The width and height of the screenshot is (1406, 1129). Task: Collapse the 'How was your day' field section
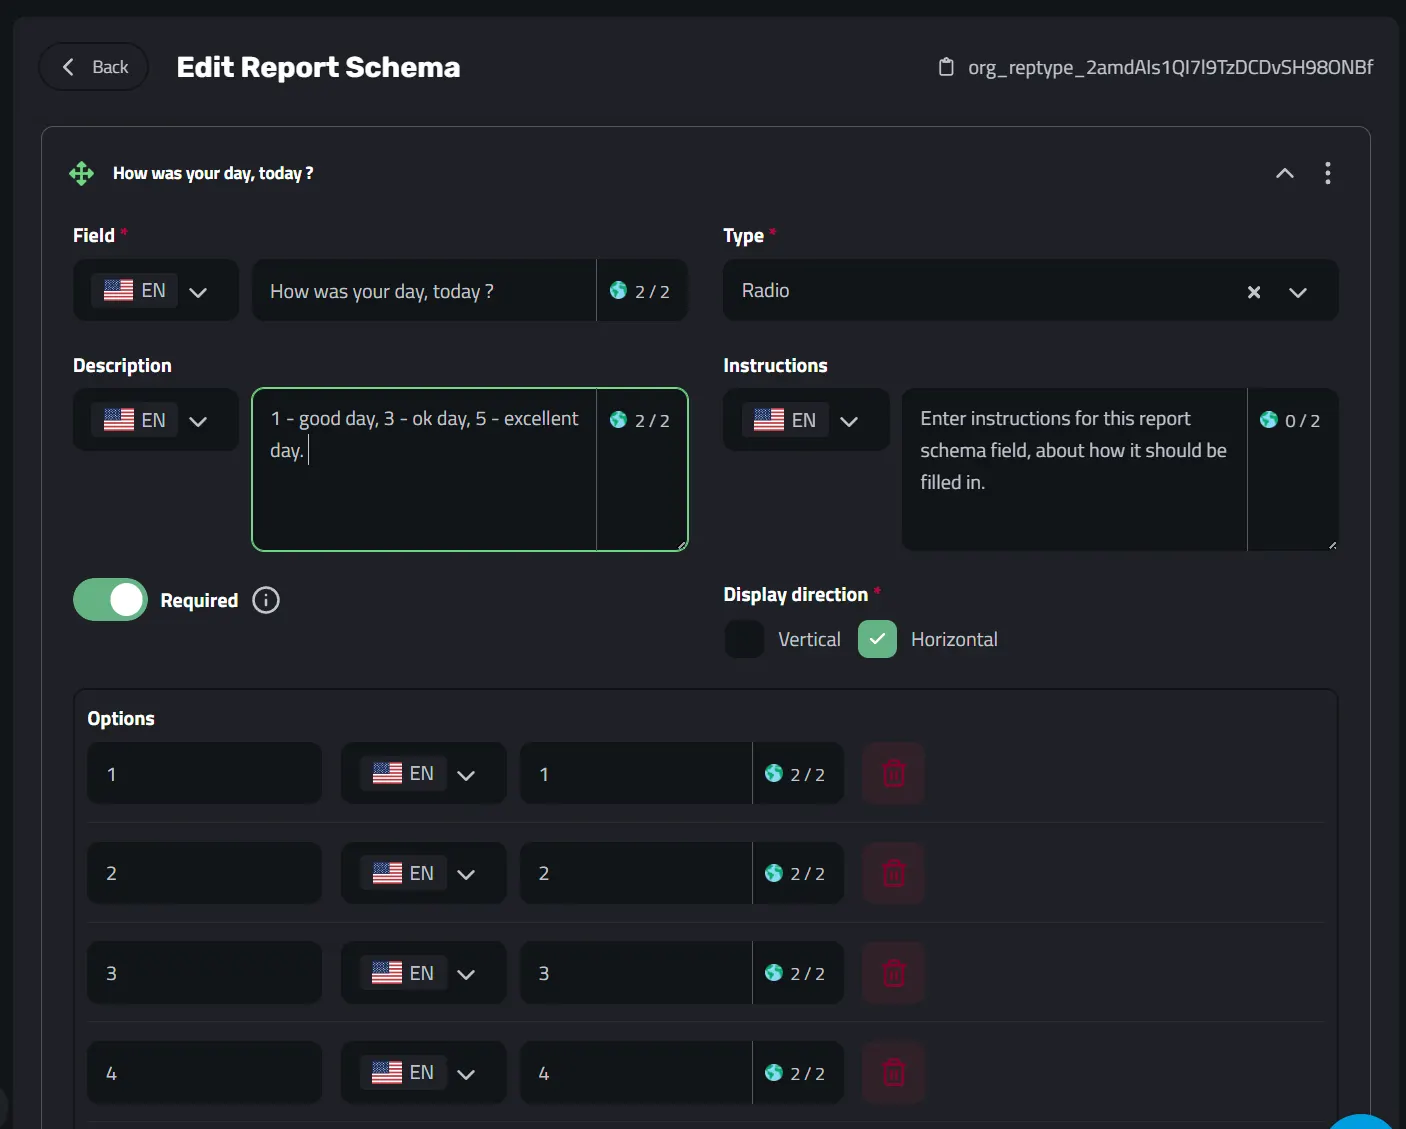coord(1285,173)
